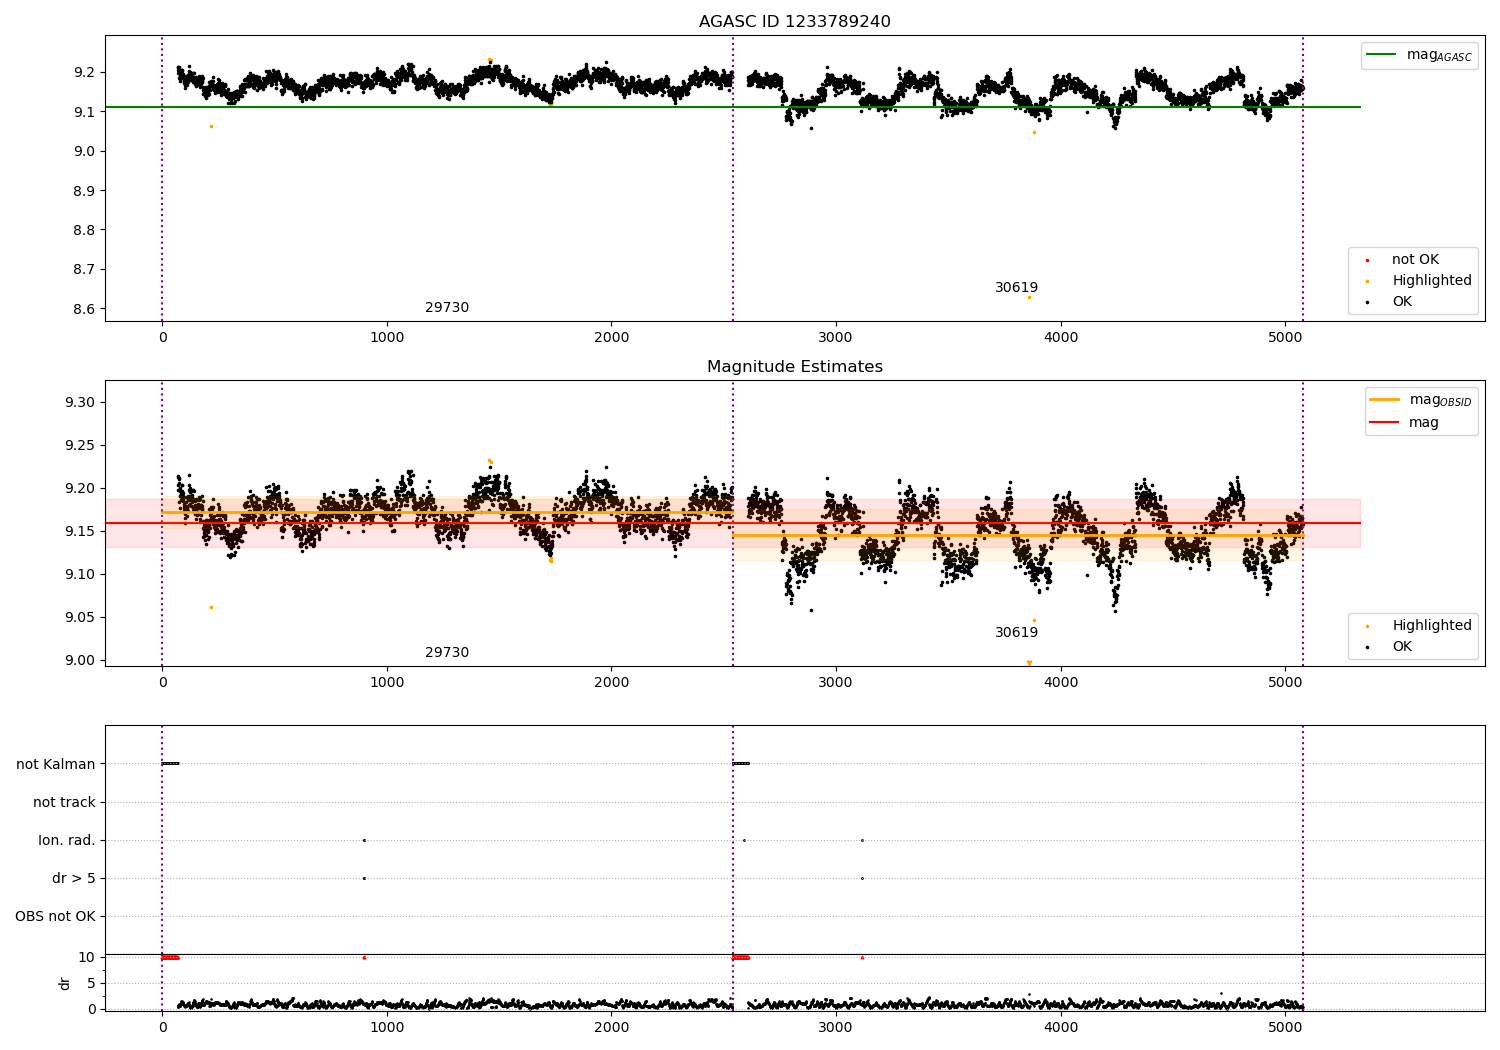This screenshot has width=1500, height=1050.
Task: Click the 5000 x-tick under the top plot
Action: tap(1285, 337)
